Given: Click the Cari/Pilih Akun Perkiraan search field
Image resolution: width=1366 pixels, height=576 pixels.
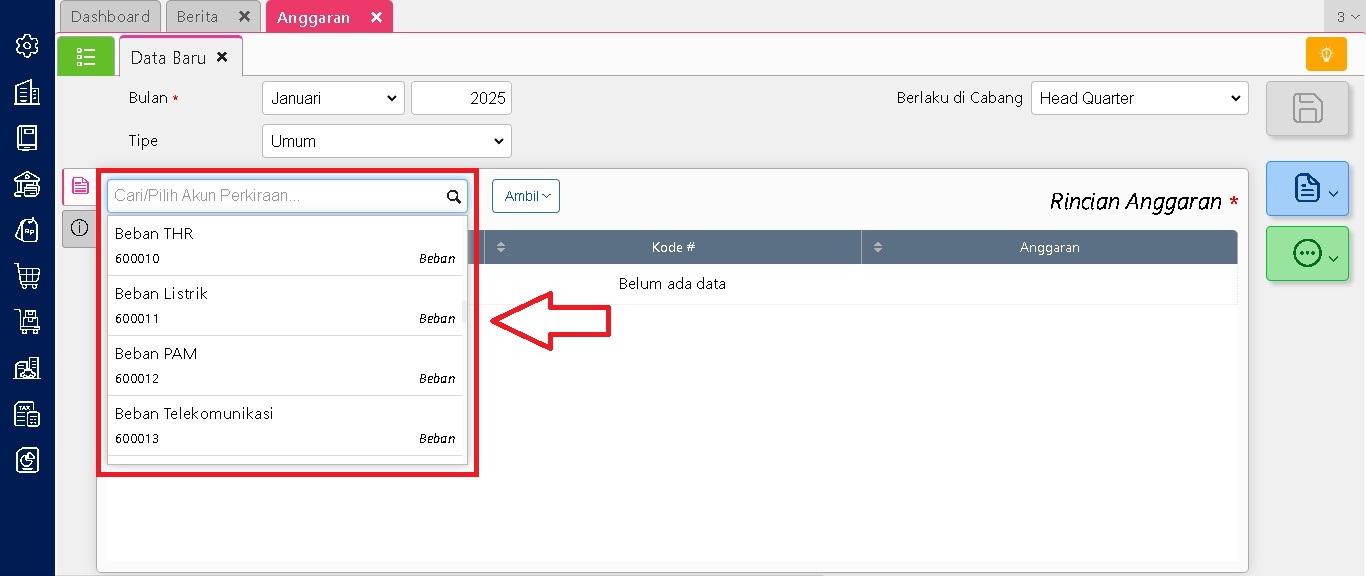Looking at the screenshot, I should coord(276,196).
